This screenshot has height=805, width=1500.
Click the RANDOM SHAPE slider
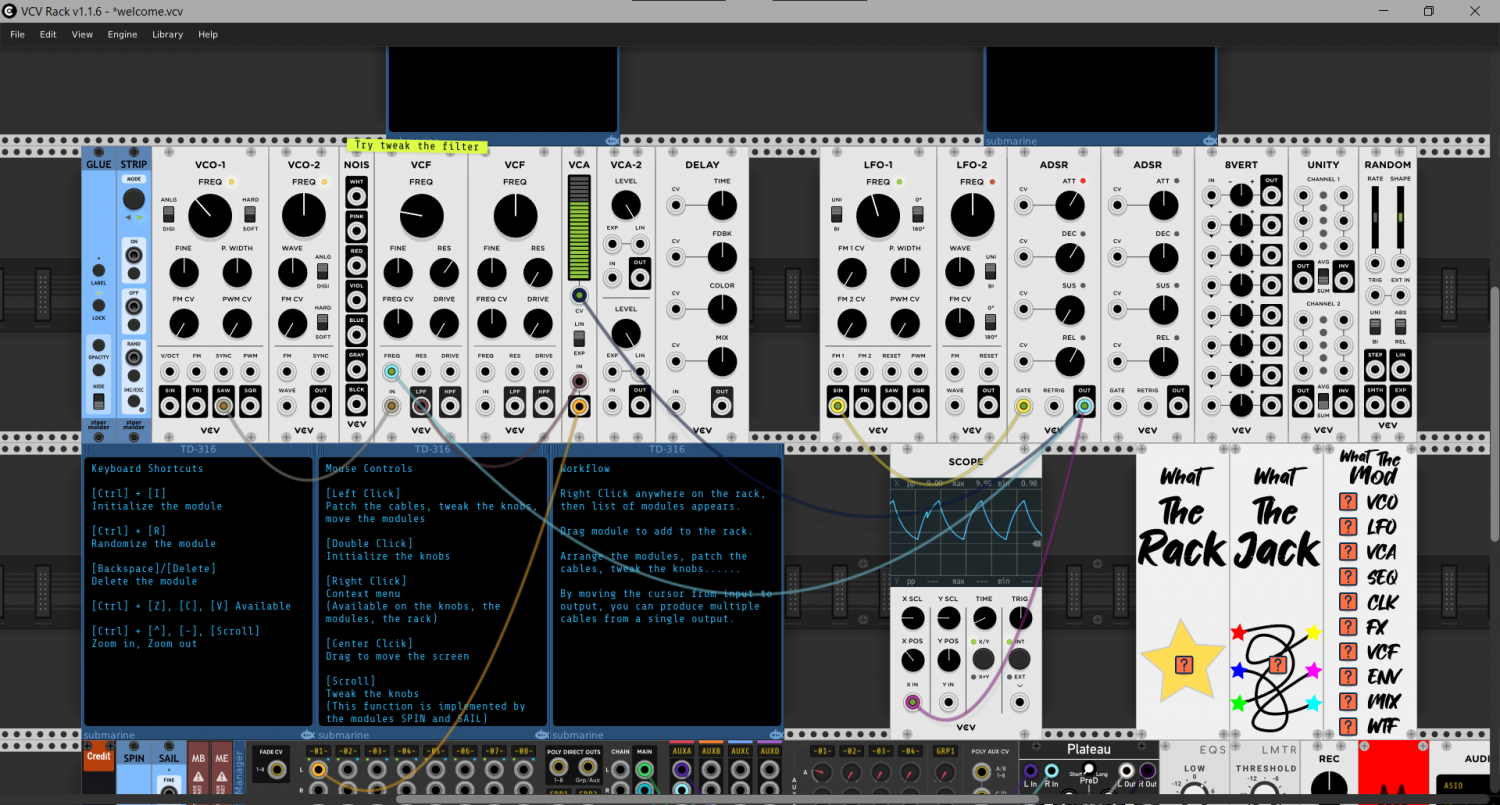pos(1400,217)
